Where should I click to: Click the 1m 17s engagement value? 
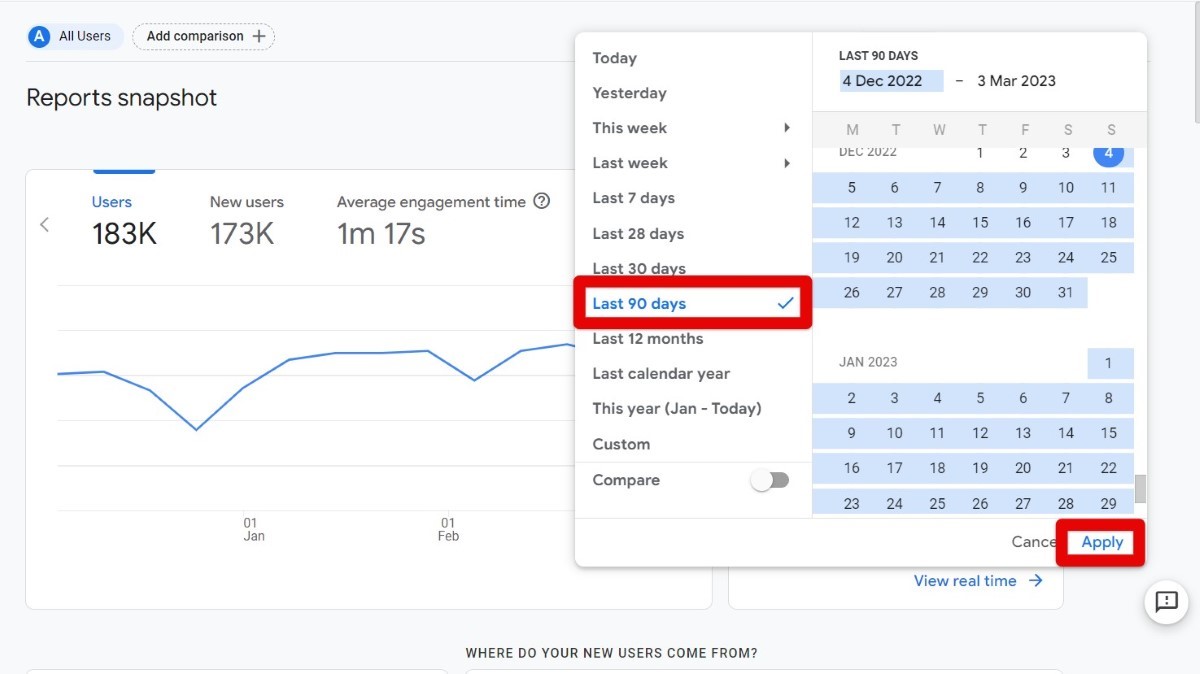381,234
